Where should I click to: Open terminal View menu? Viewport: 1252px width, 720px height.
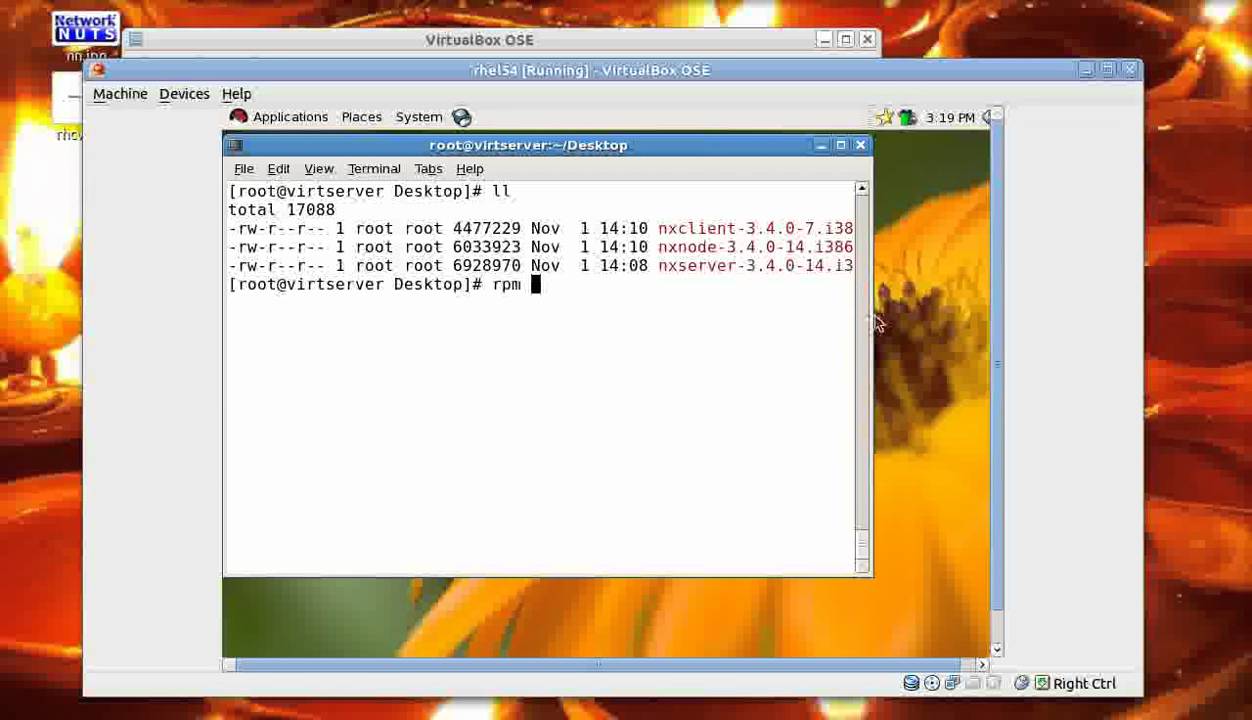[x=319, y=169]
